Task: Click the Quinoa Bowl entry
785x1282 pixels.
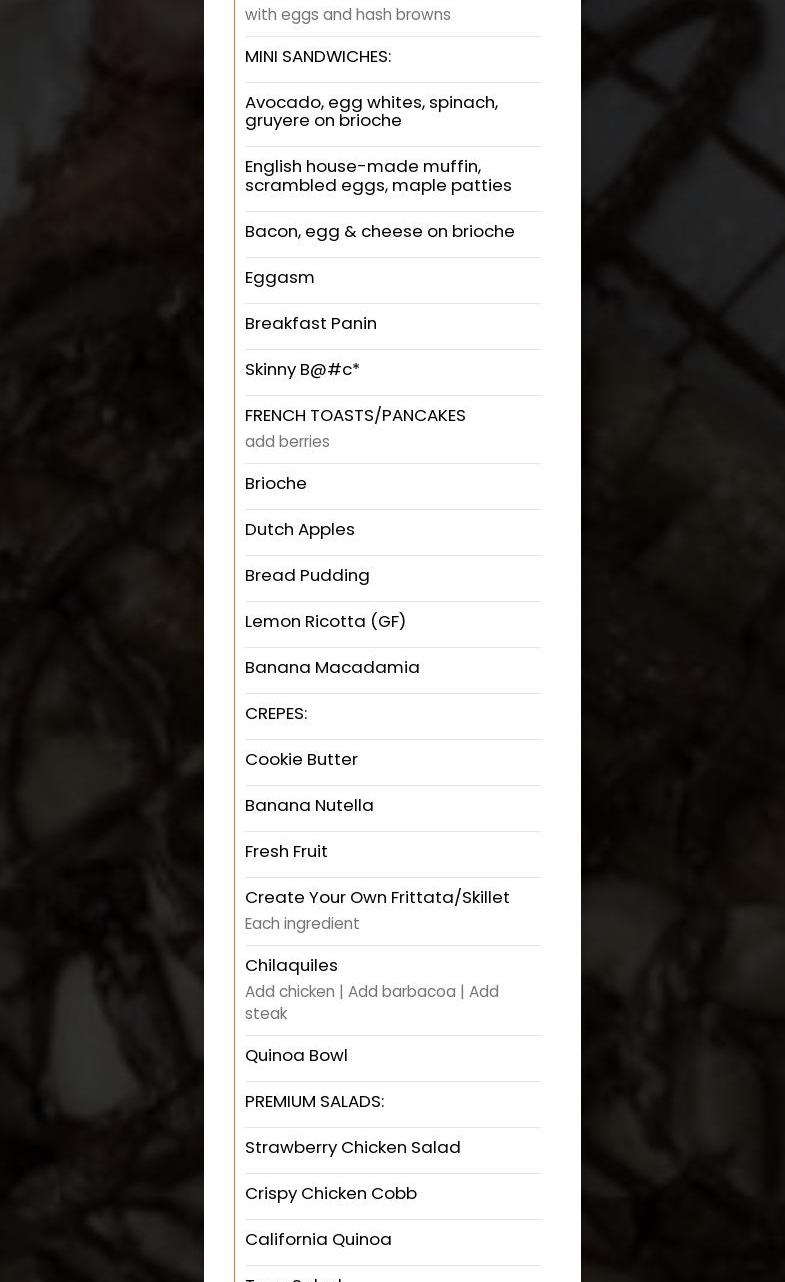Action: point(296,1056)
